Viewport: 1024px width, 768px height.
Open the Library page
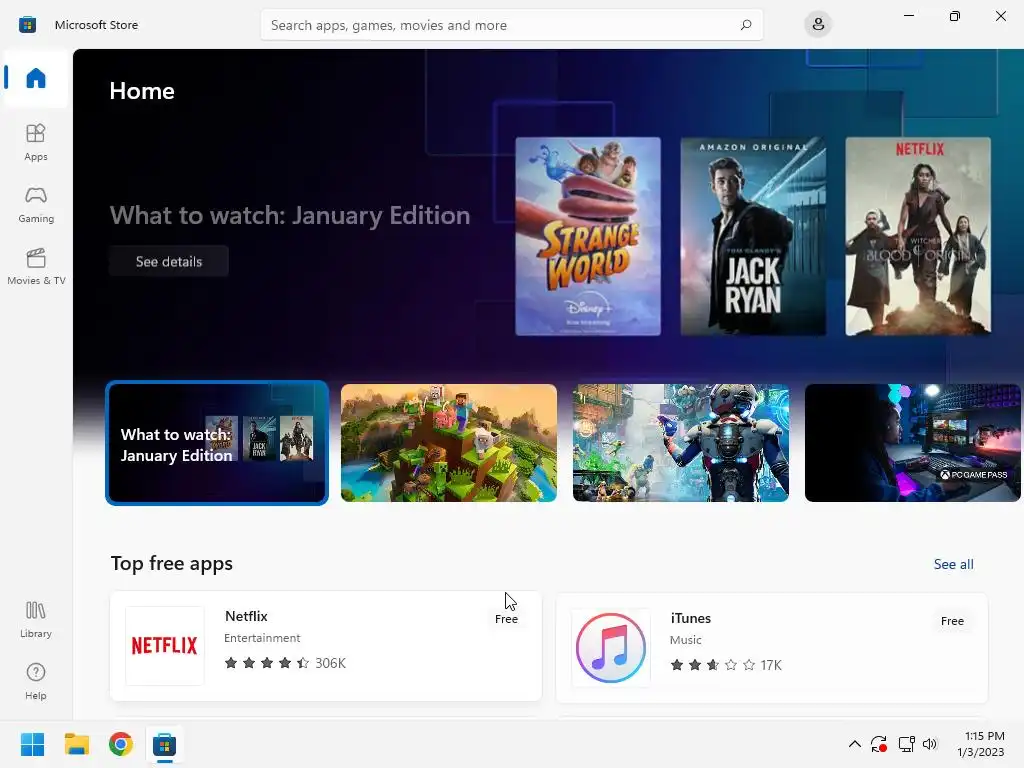coord(36,619)
